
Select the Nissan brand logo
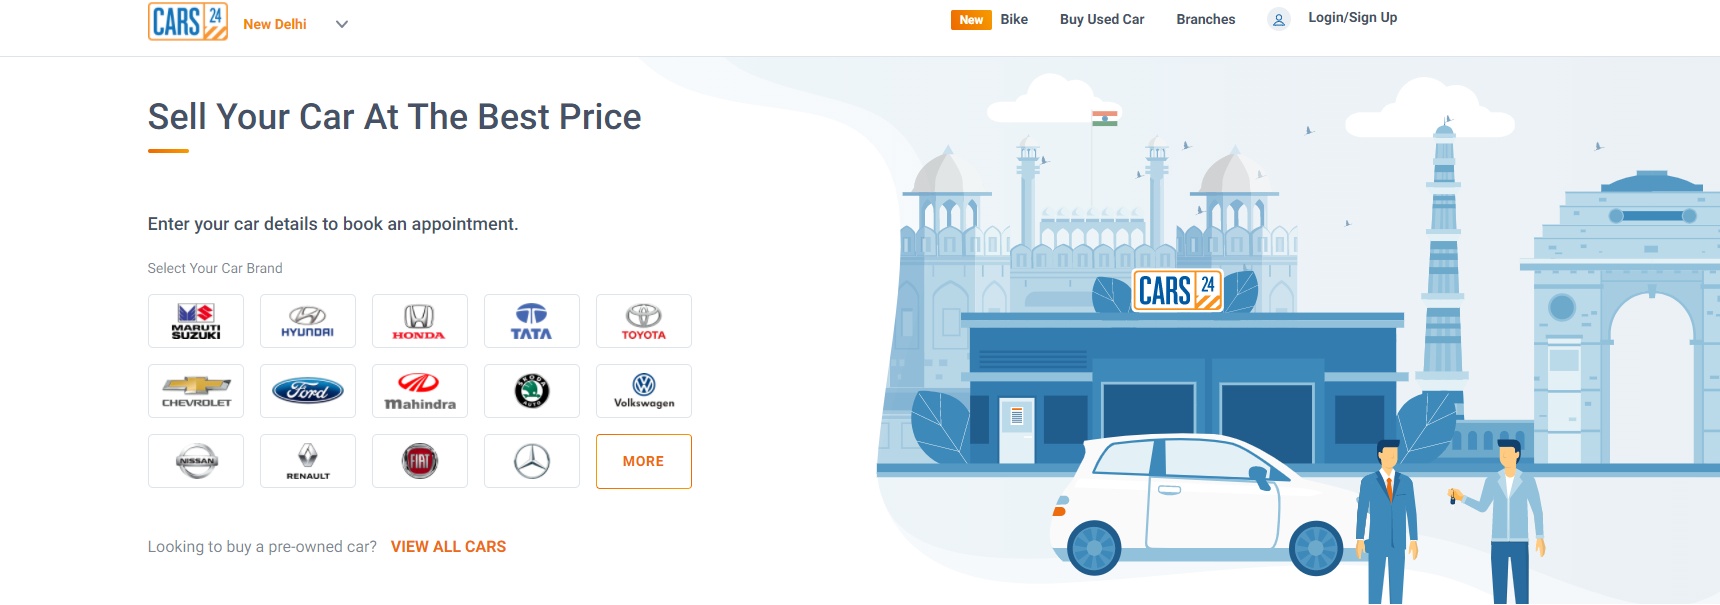coord(196,461)
